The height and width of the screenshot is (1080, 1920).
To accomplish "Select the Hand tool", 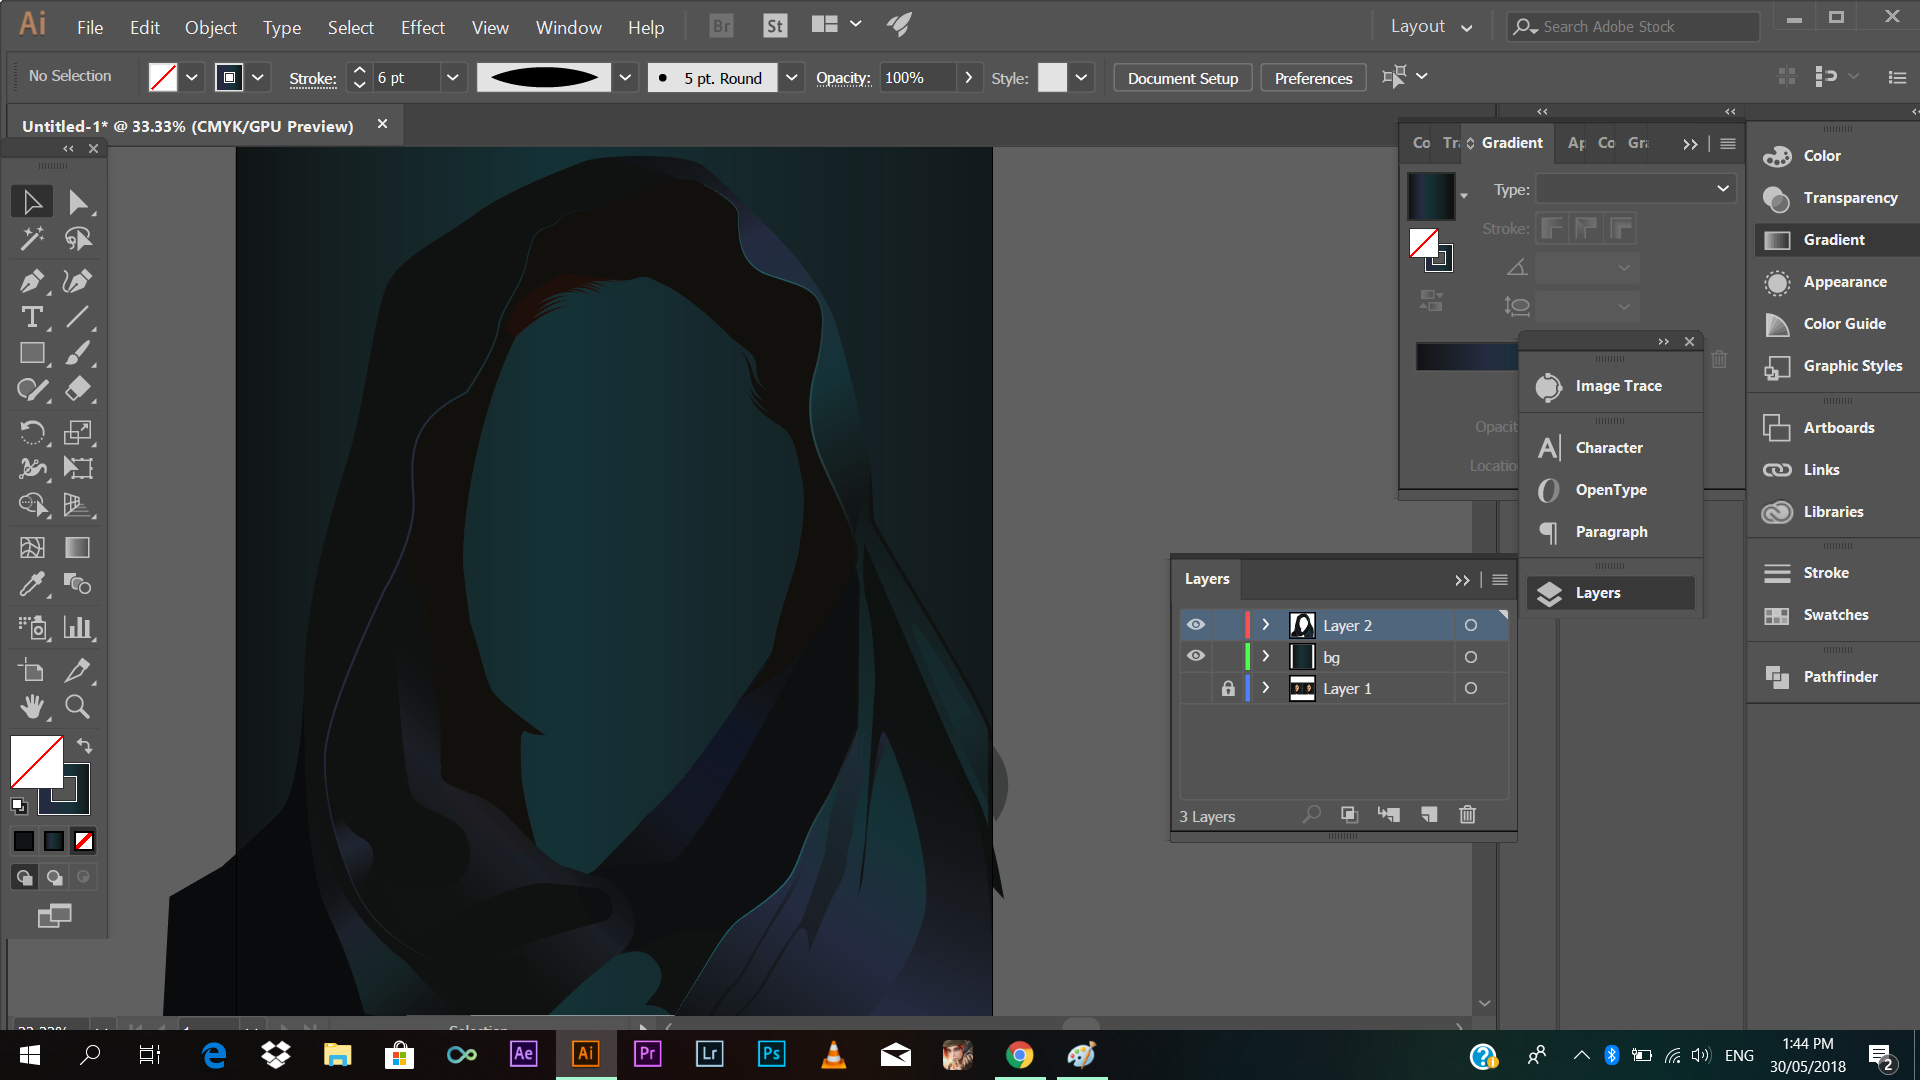I will tap(32, 706).
